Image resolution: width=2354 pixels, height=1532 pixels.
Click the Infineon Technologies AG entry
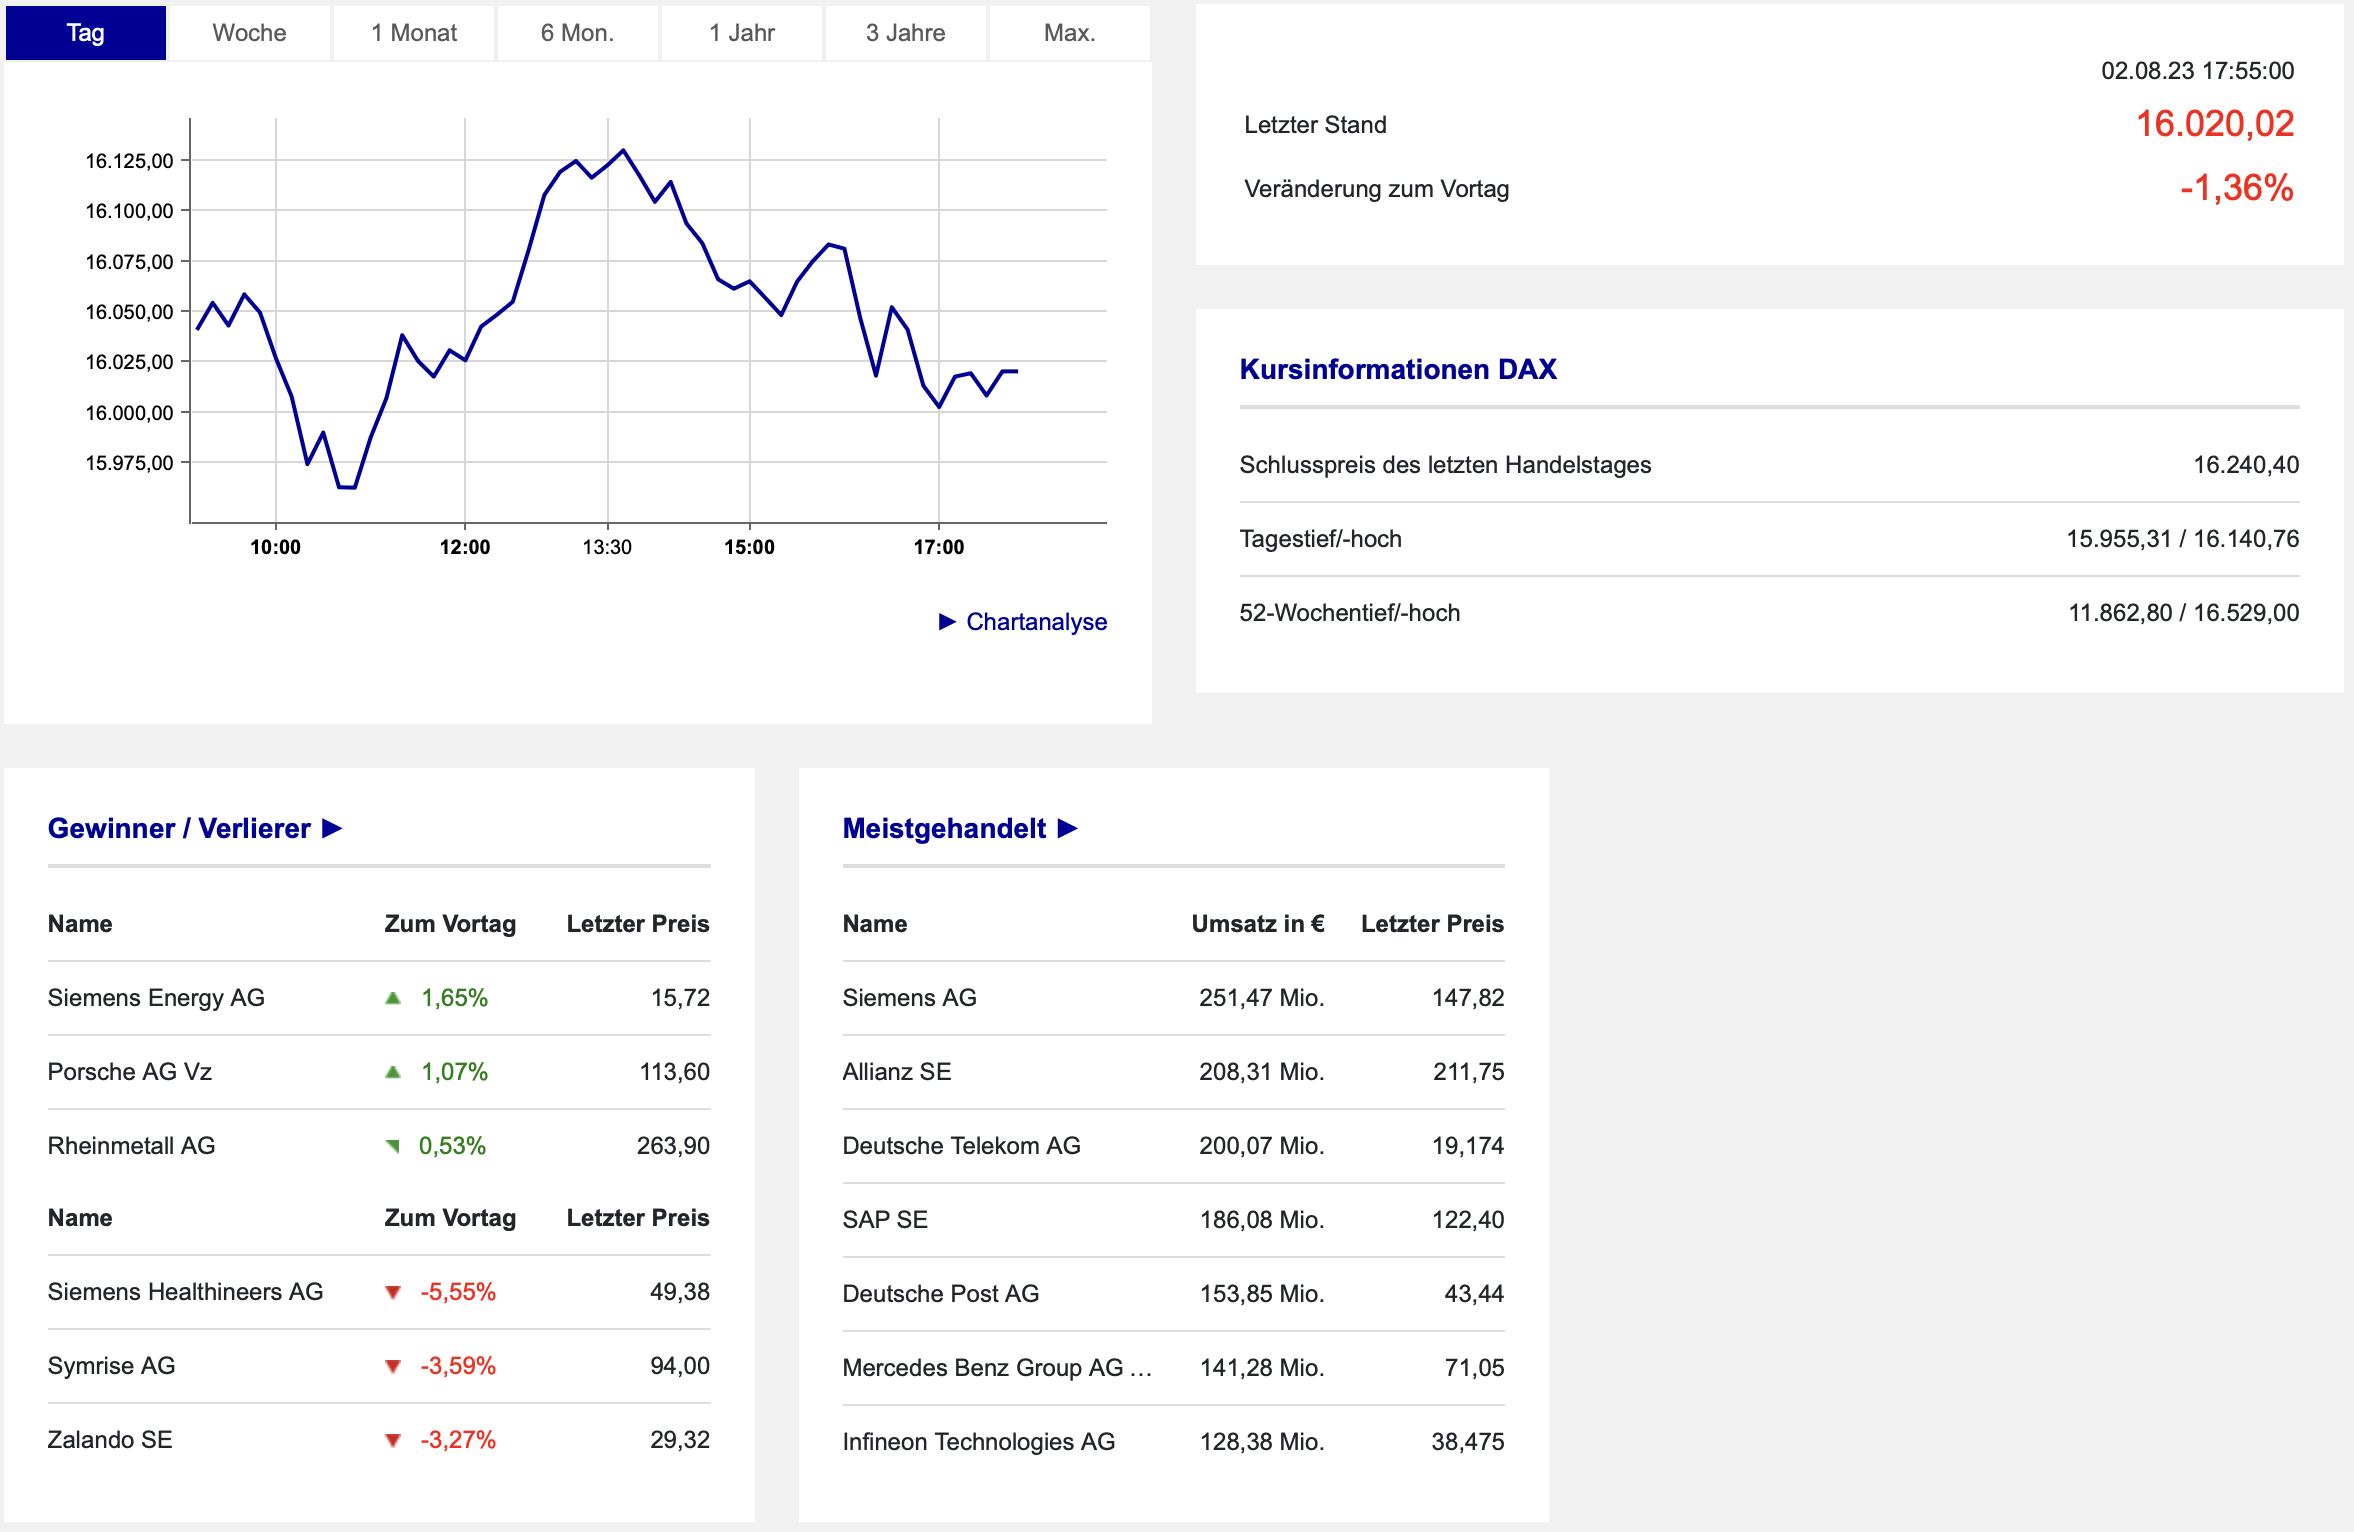tap(978, 1442)
